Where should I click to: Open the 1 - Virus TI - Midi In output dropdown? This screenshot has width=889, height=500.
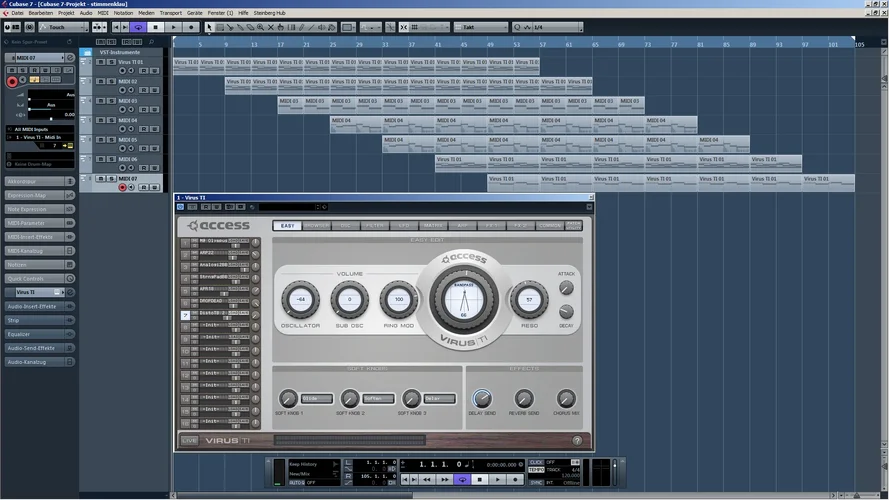pos(40,137)
